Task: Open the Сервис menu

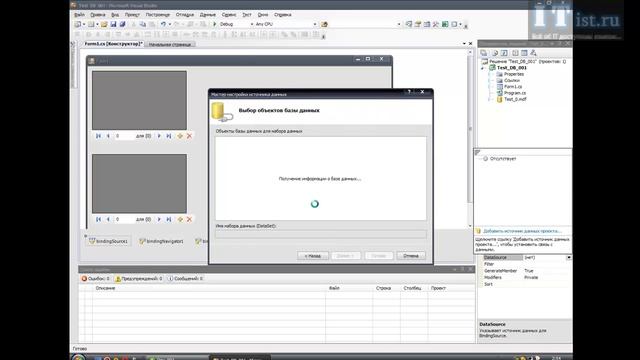Action: coord(229,15)
